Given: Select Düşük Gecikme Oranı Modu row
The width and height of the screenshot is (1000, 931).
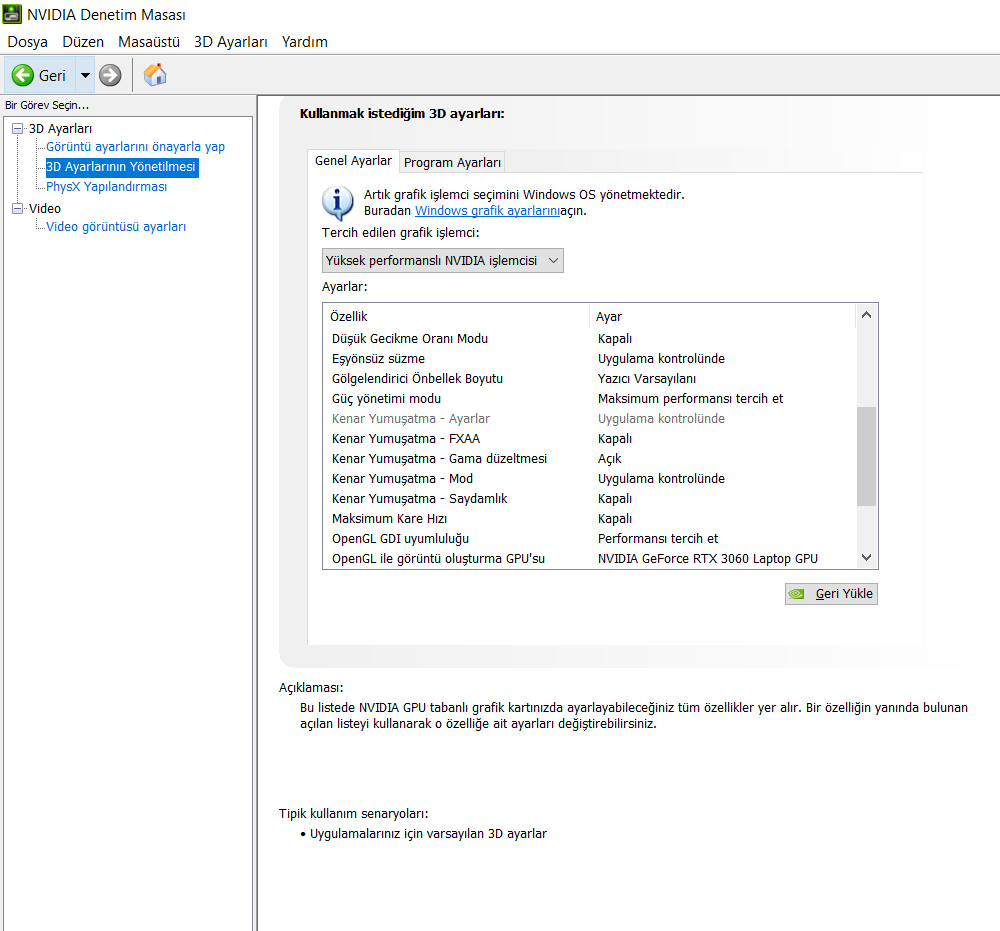Looking at the screenshot, I should pos(590,339).
